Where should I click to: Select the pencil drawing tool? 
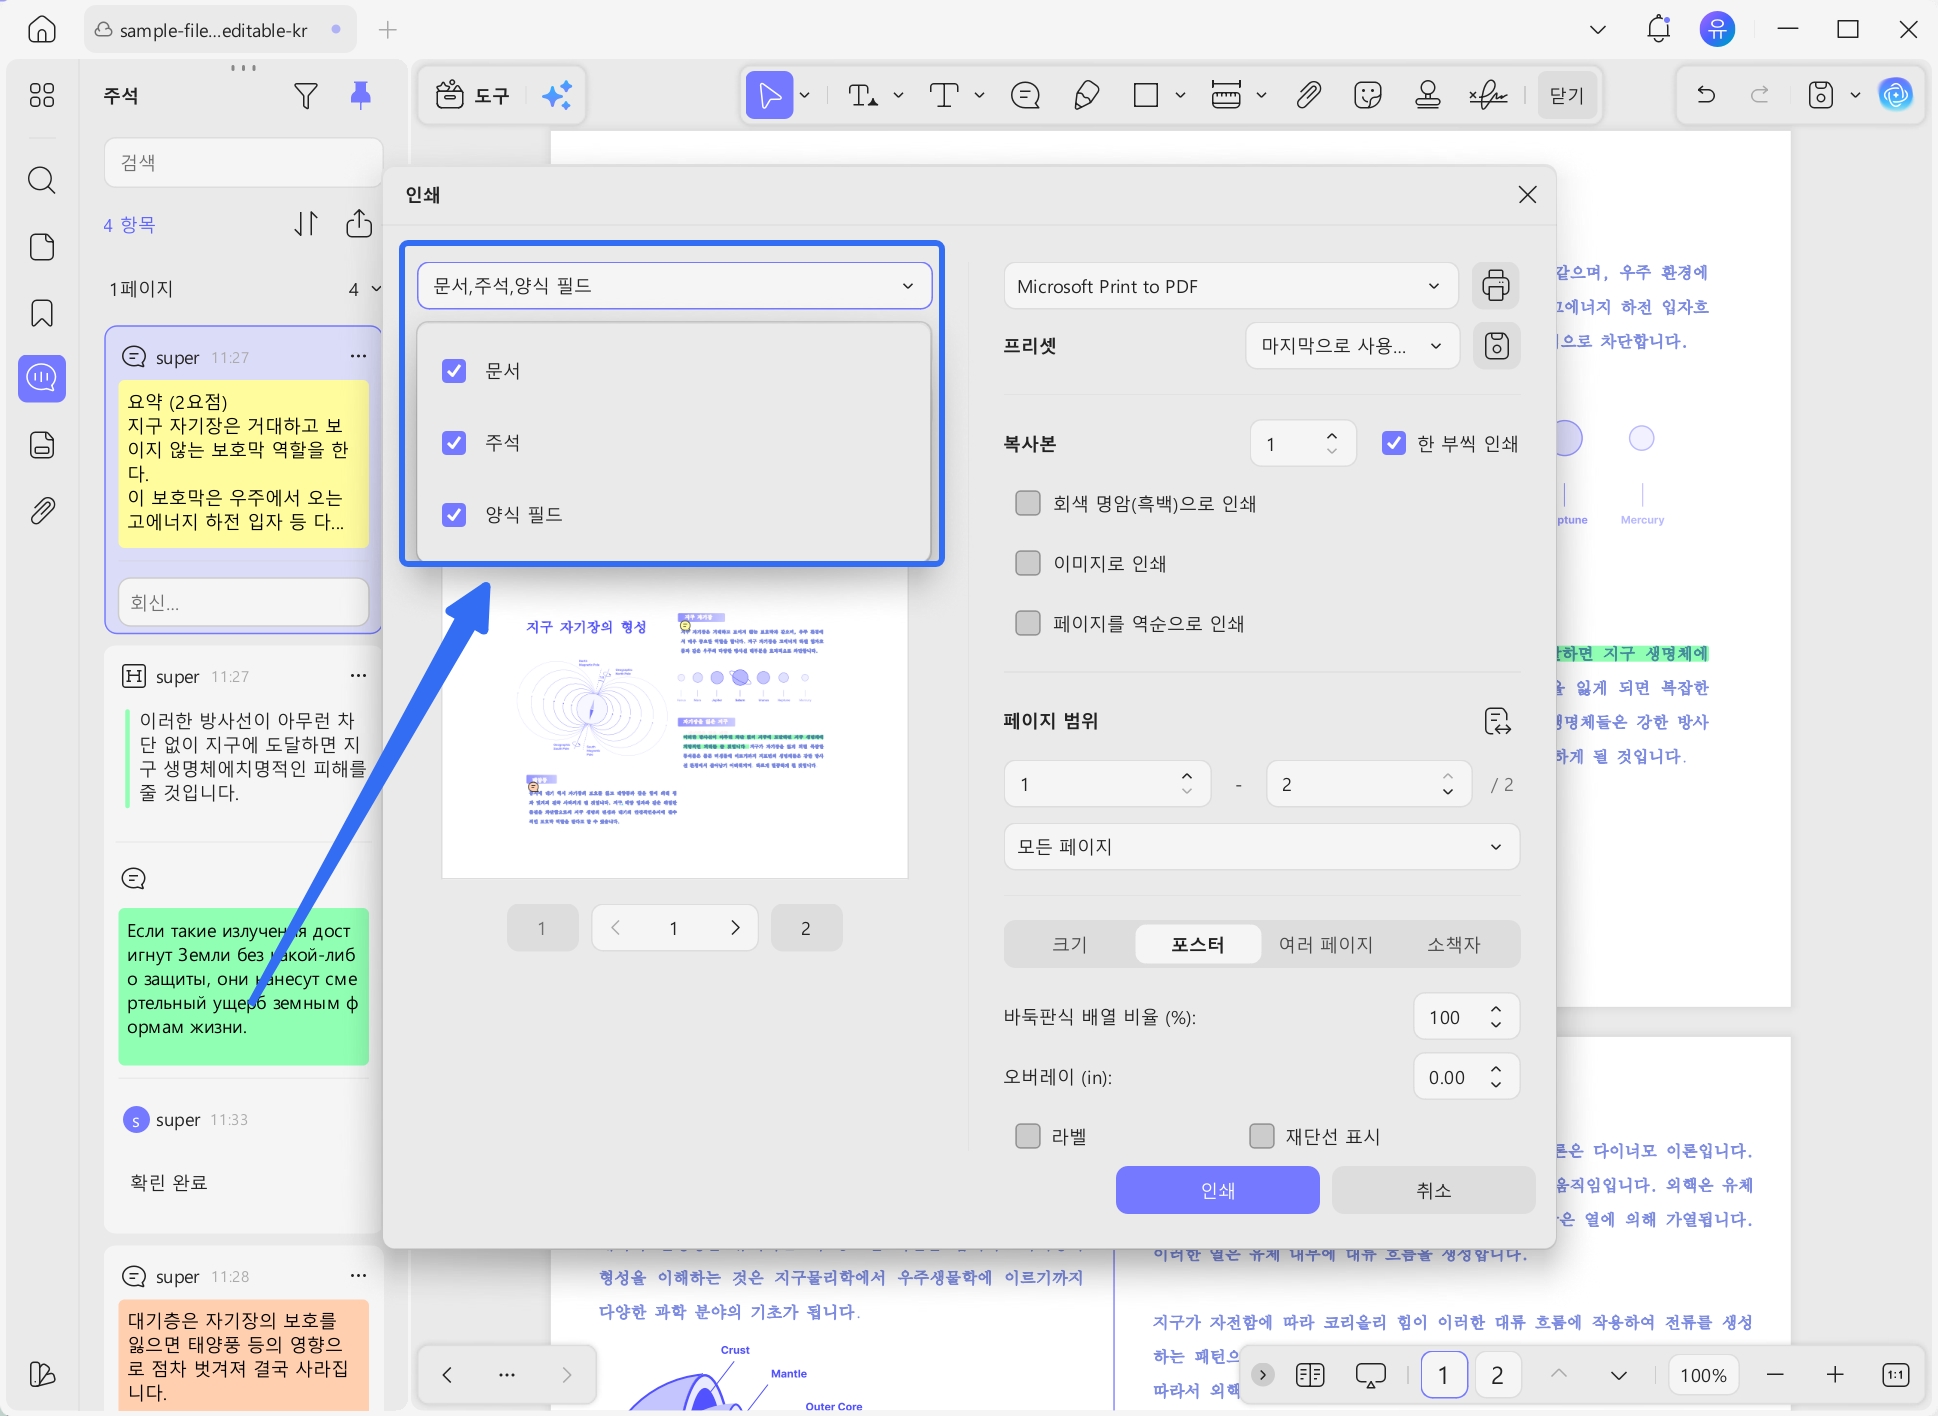tap(1086, 95)
